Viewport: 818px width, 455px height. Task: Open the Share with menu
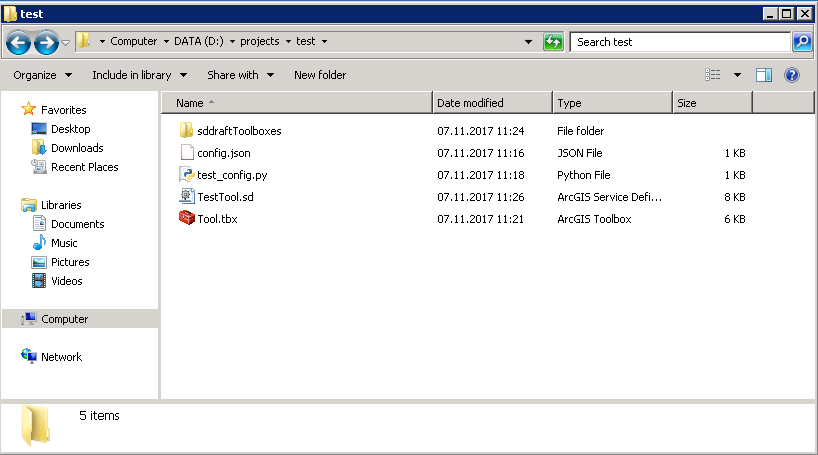pos(240,75)
